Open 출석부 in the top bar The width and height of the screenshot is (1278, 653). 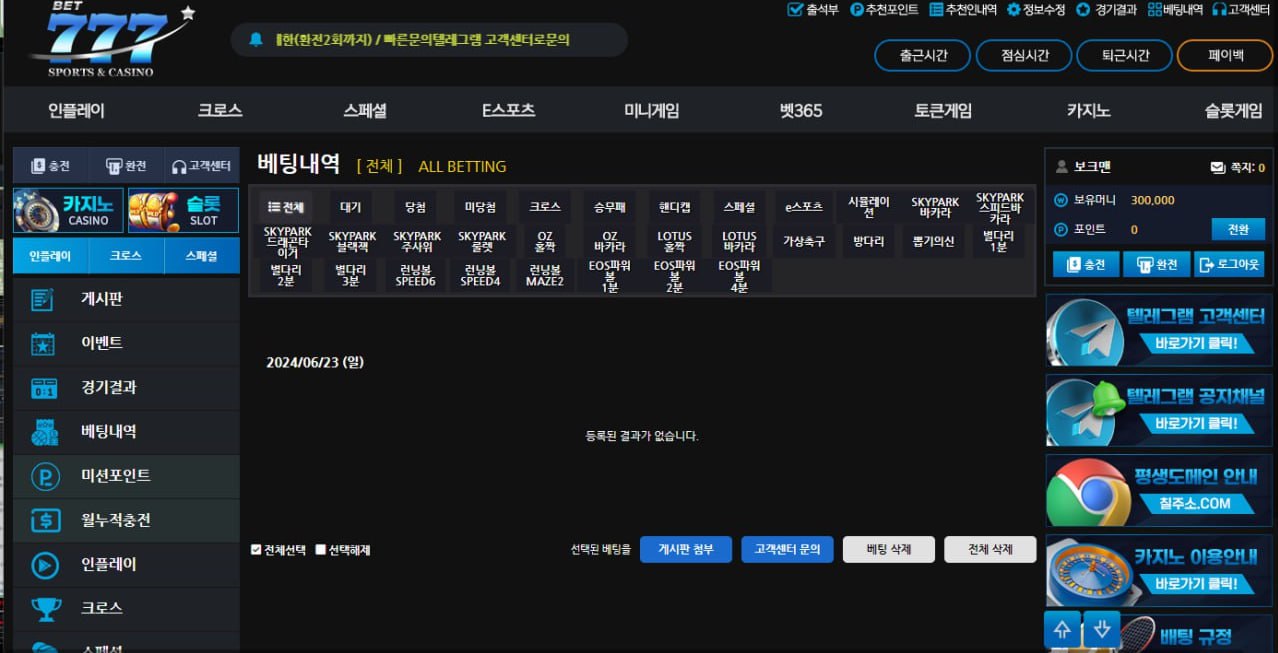(813, 10)
